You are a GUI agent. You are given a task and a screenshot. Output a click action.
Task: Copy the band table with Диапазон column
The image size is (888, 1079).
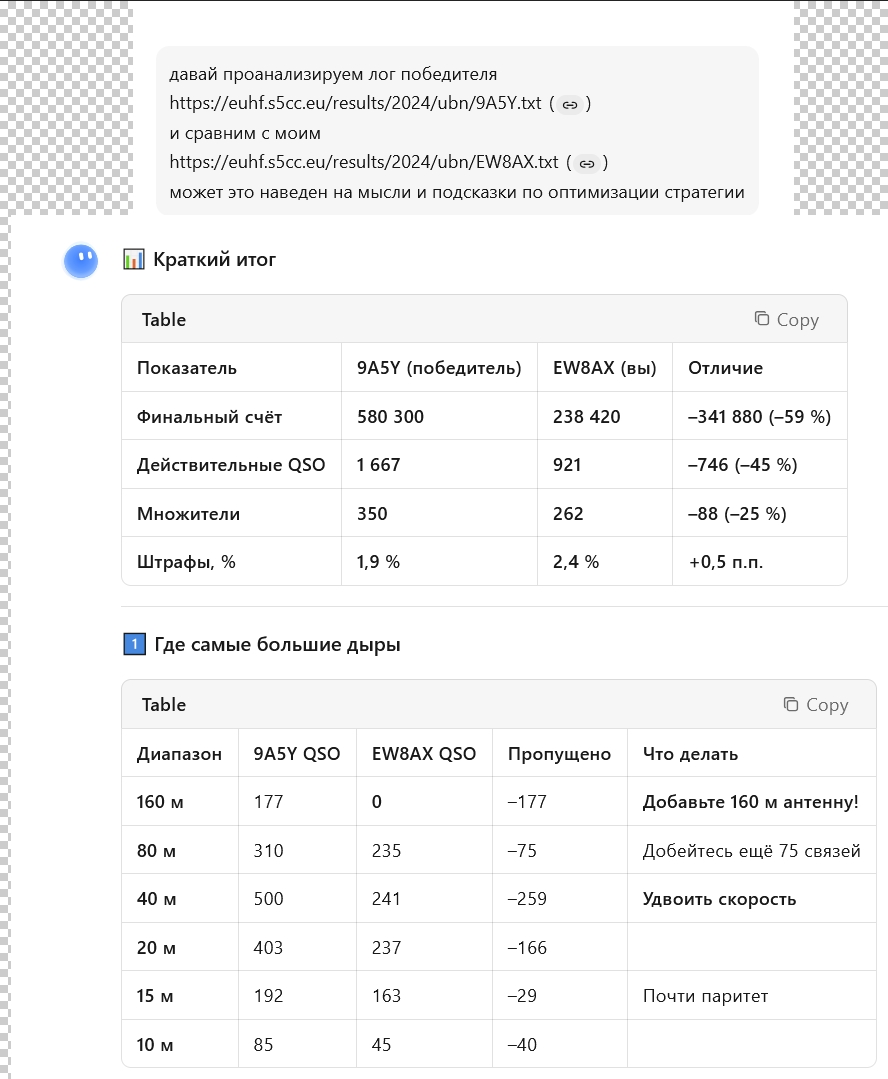pyautogui.click(x=815, y=705)
